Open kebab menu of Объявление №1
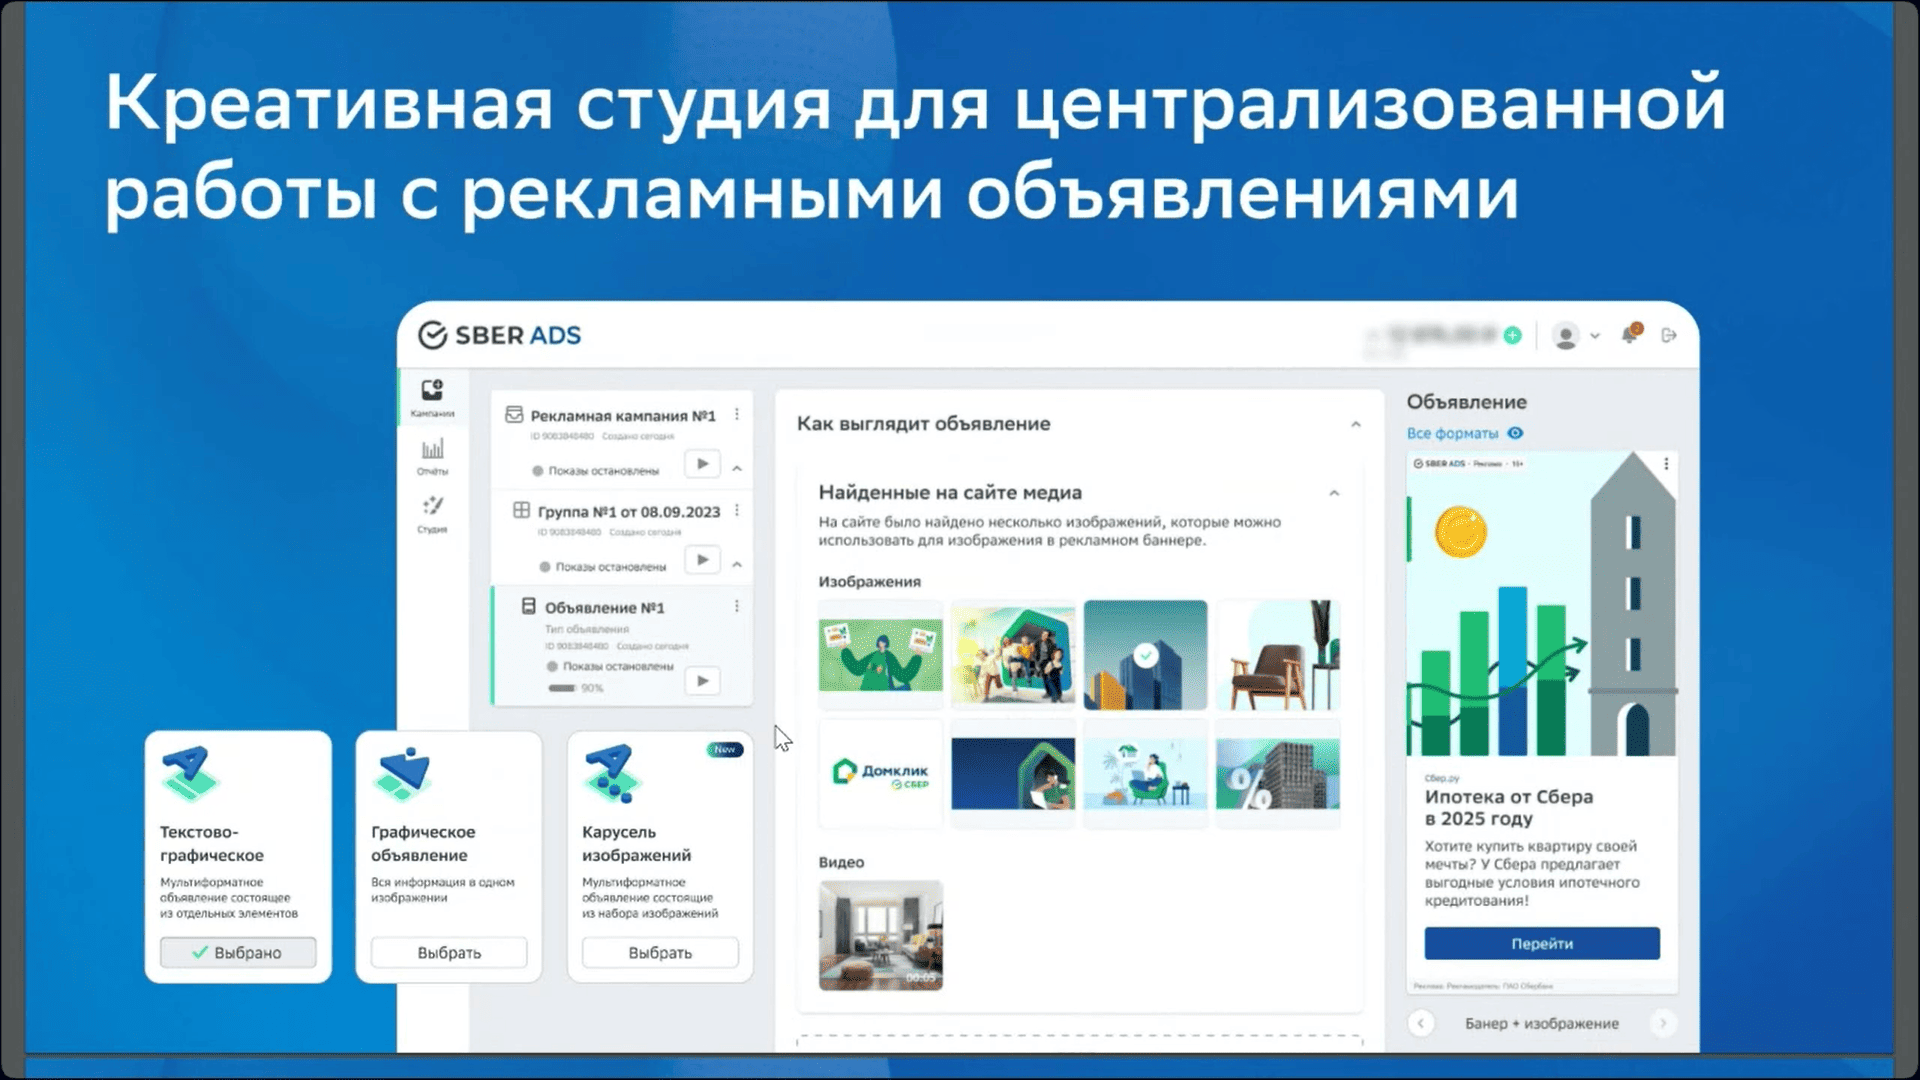 737,606
